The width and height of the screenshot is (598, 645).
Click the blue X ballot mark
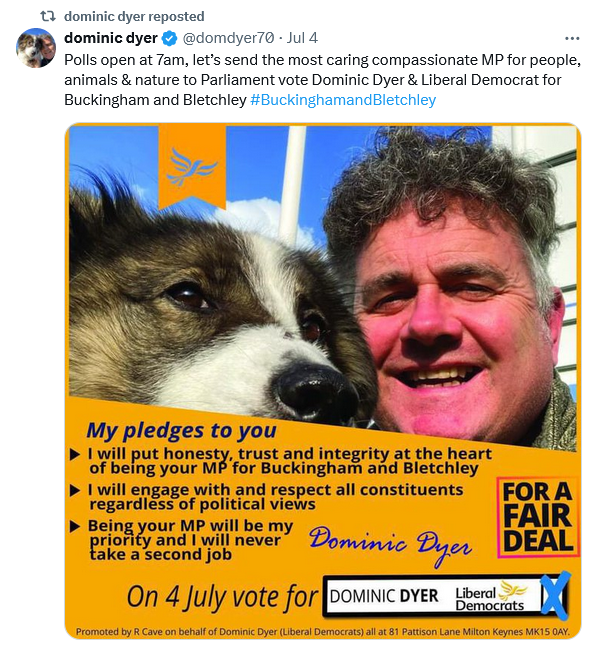555,595
